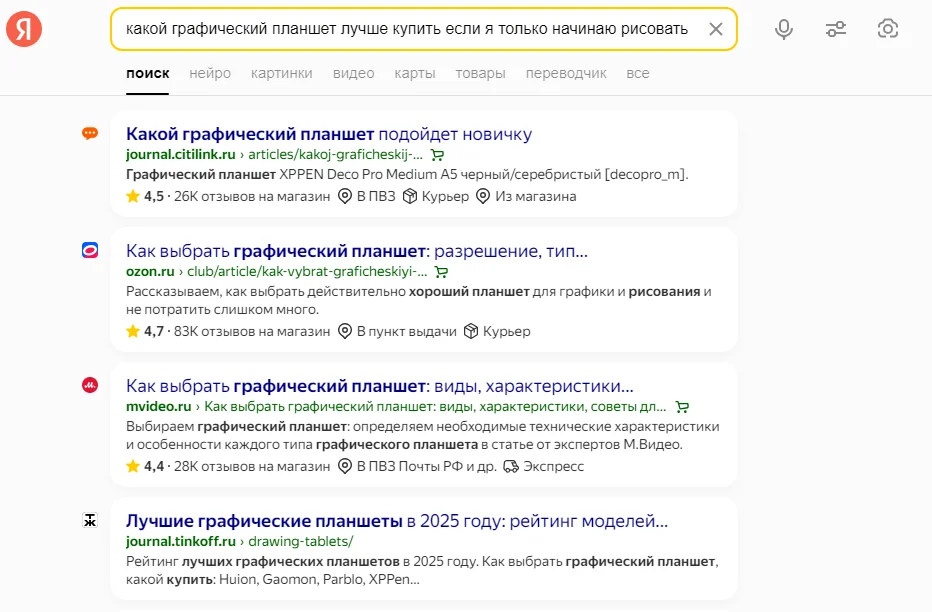The width and height of the screenshot is (932, 612).
Task: Click the shopping cart icon near journal.citilink.ru
Action: (438, 155)
